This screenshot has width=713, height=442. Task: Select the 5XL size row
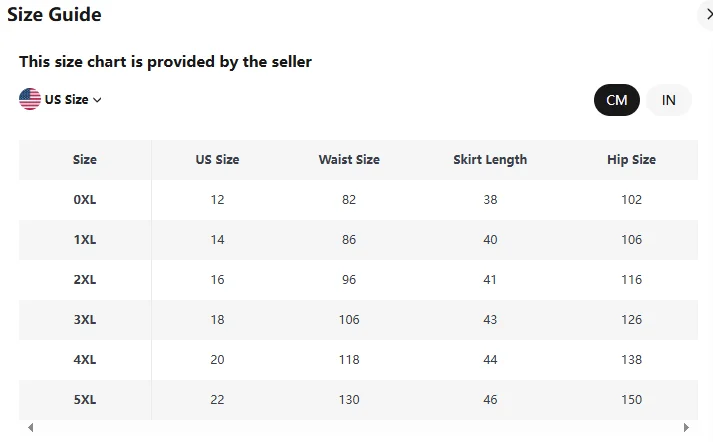pyautogui.click(x=85, y=400)
